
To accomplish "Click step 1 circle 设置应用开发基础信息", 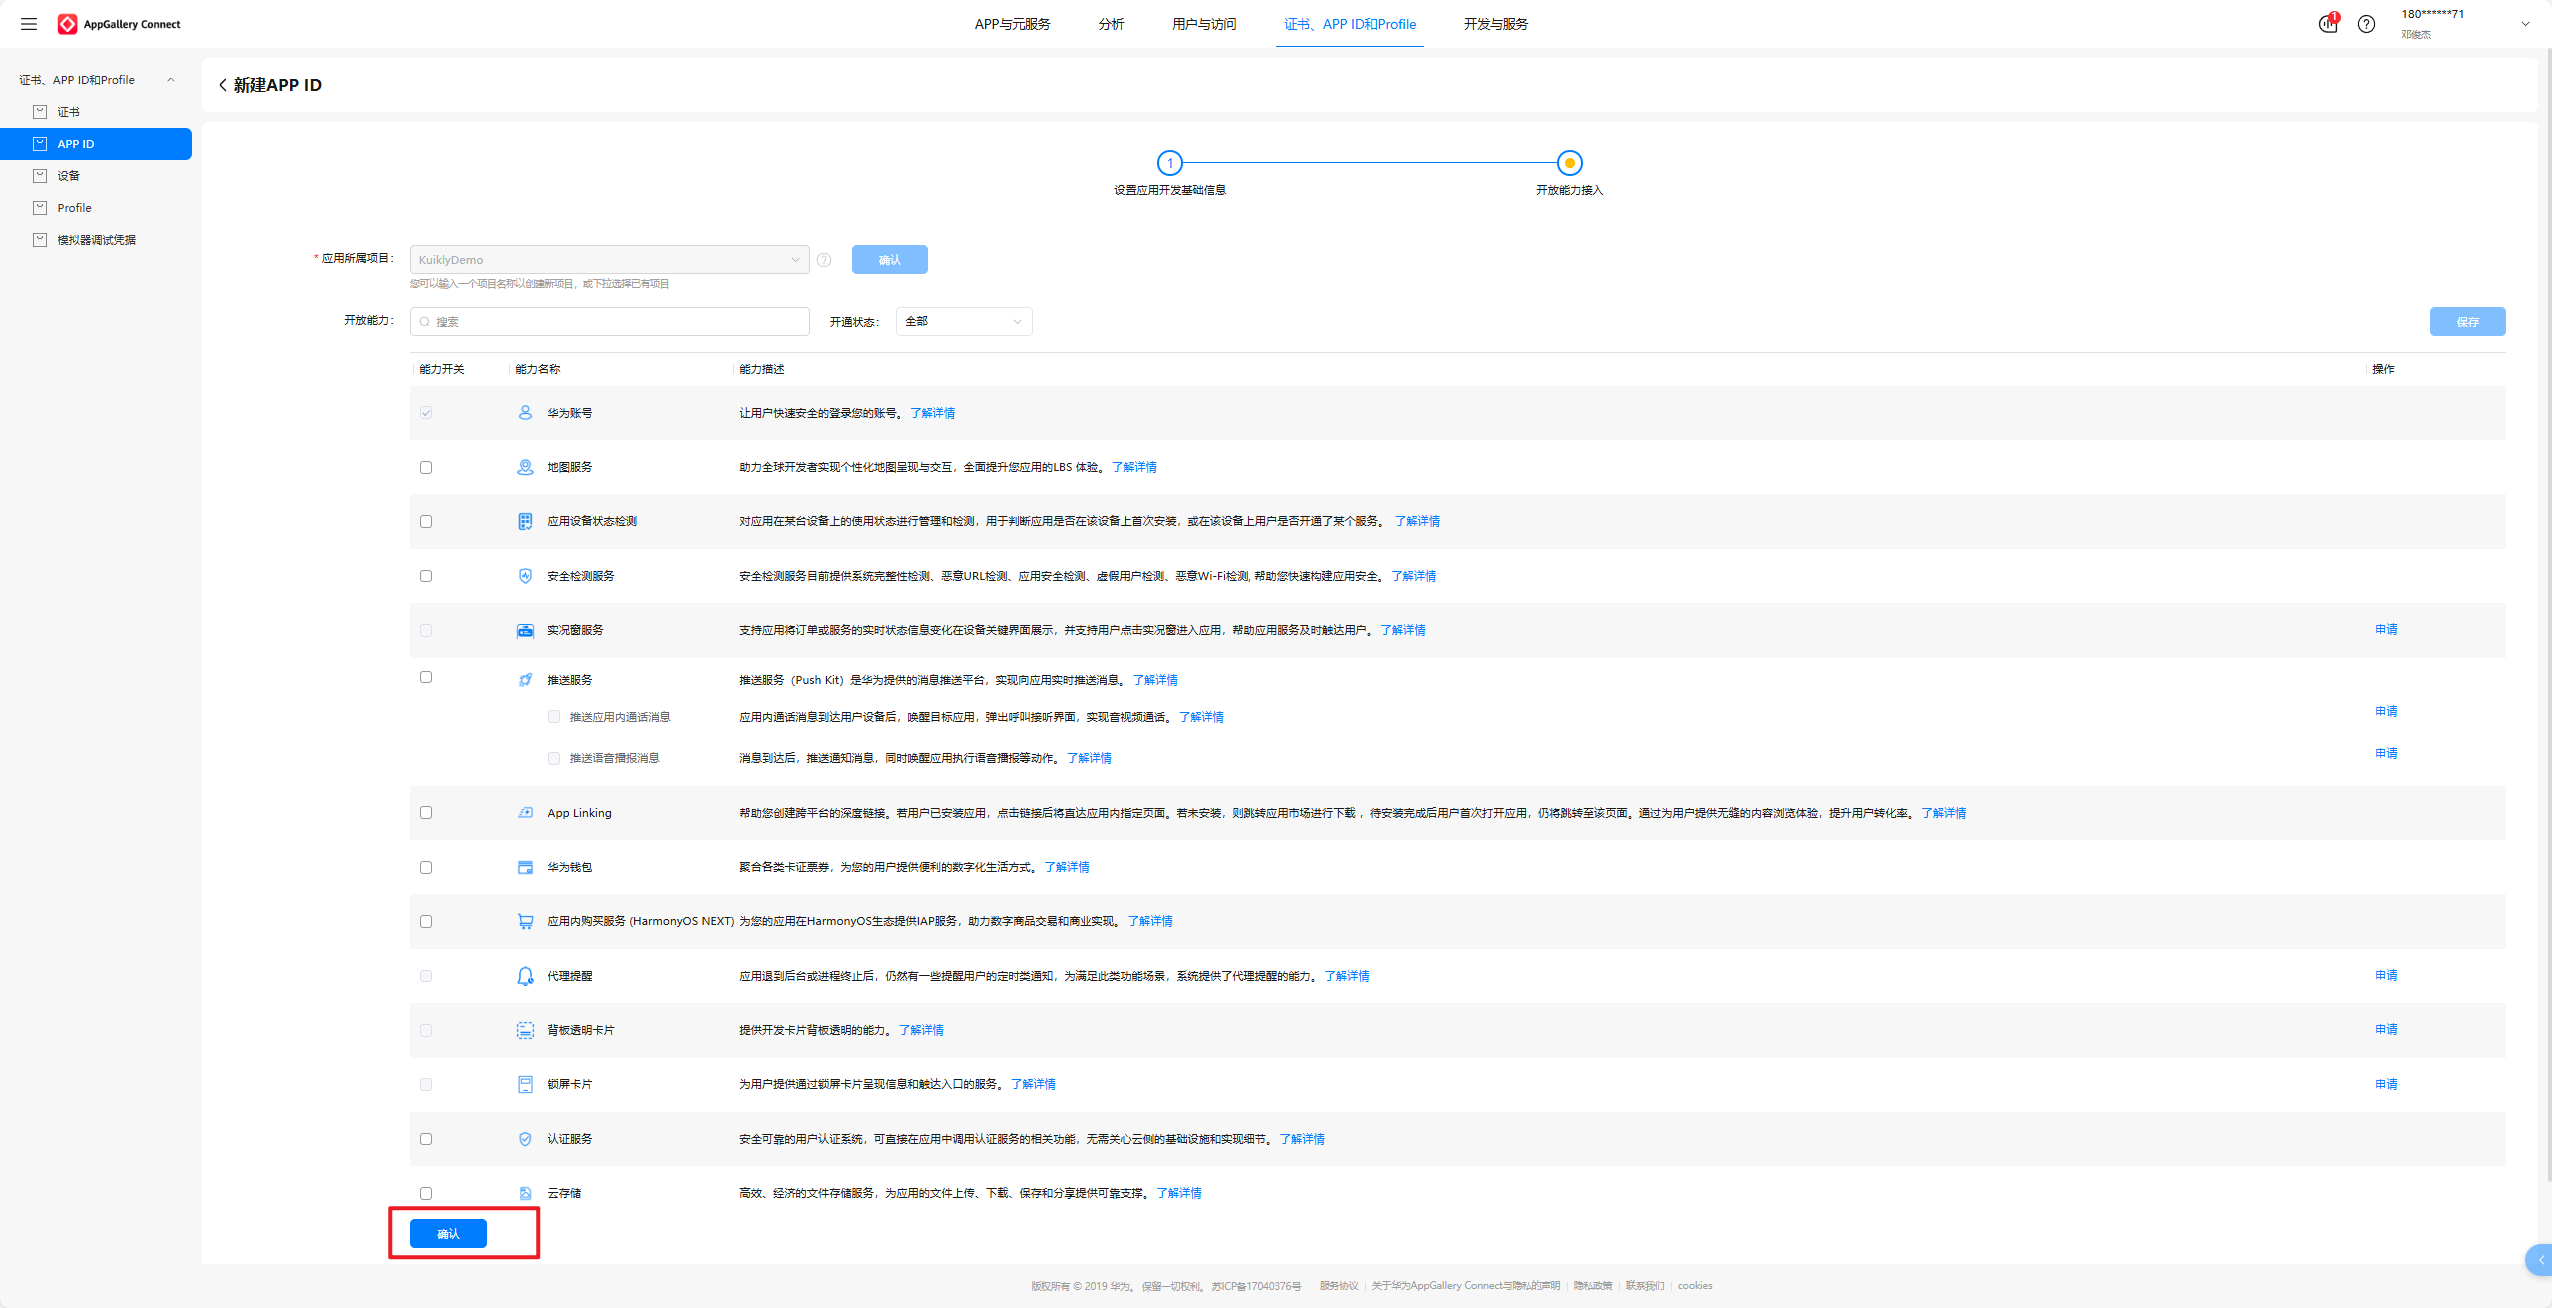I will (1169, 163).
